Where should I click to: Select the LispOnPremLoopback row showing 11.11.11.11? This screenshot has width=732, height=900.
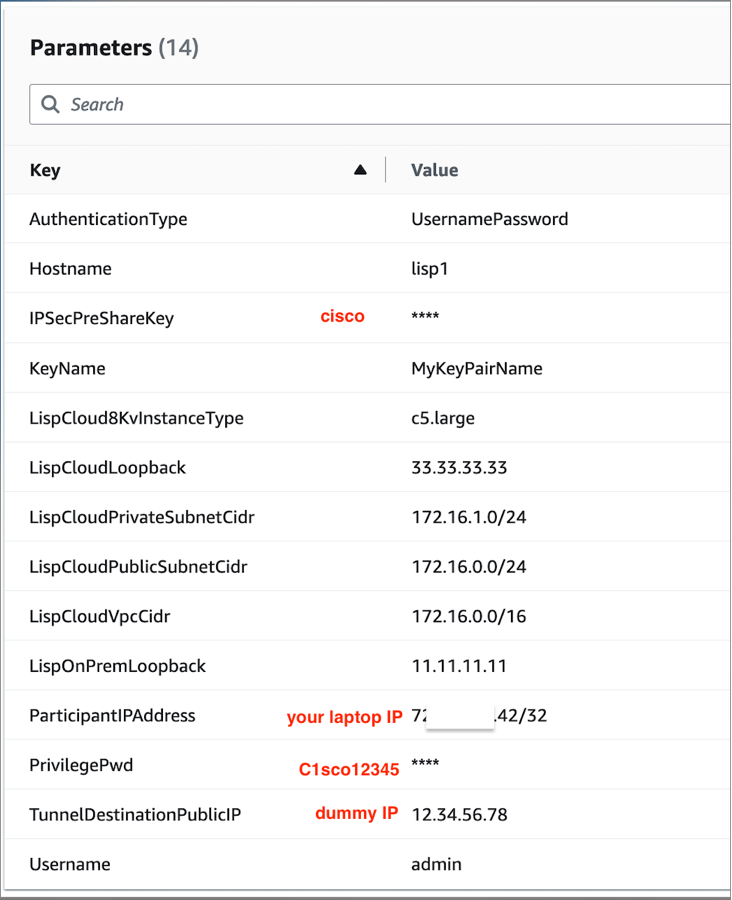(x=300, y=666)
